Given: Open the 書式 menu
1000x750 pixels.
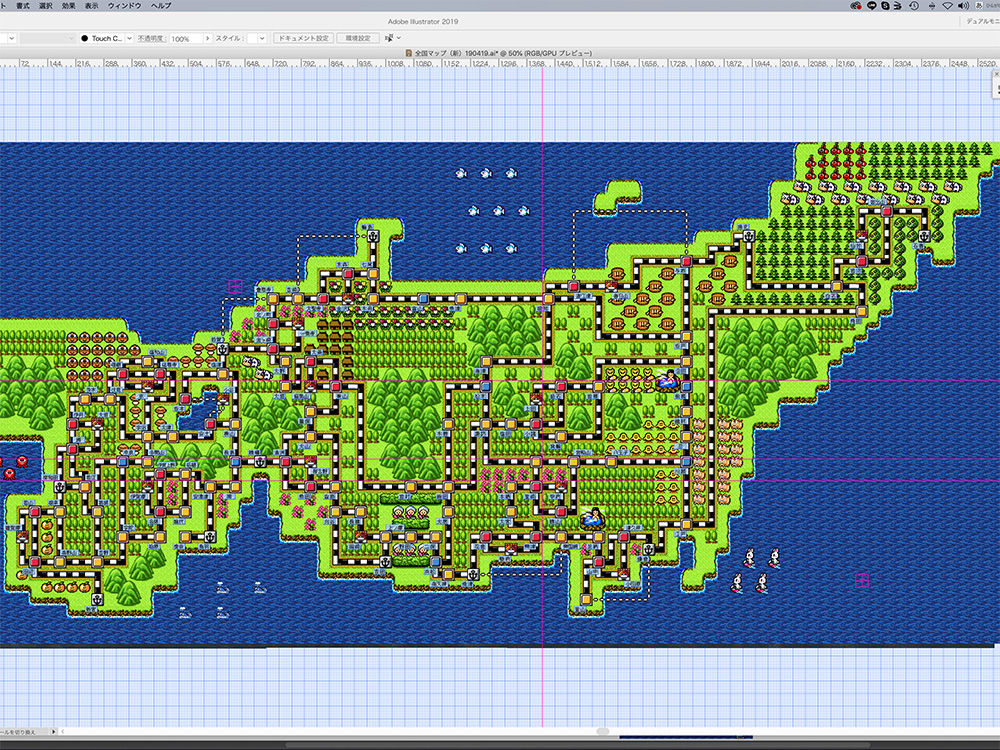Looking at the screenshot, I should click(22, 6).
